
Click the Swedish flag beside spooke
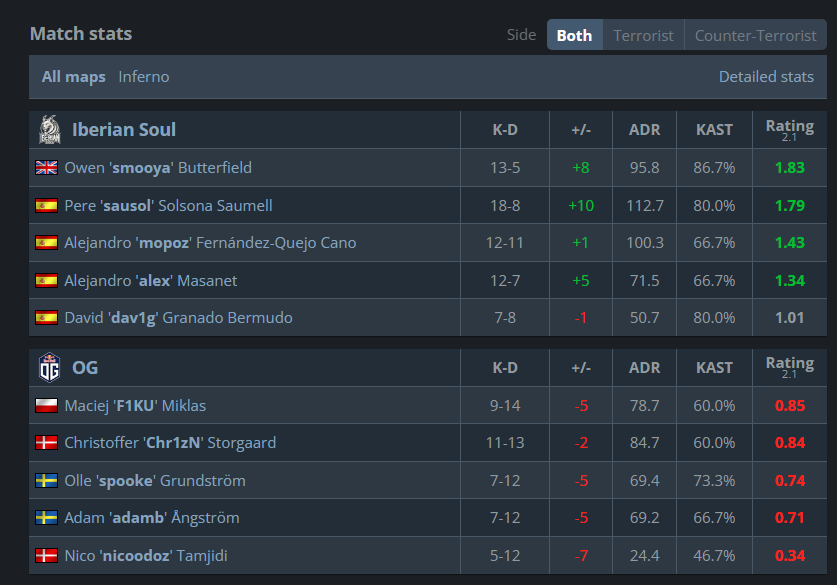pyautogui.click(x=46, y=480)
